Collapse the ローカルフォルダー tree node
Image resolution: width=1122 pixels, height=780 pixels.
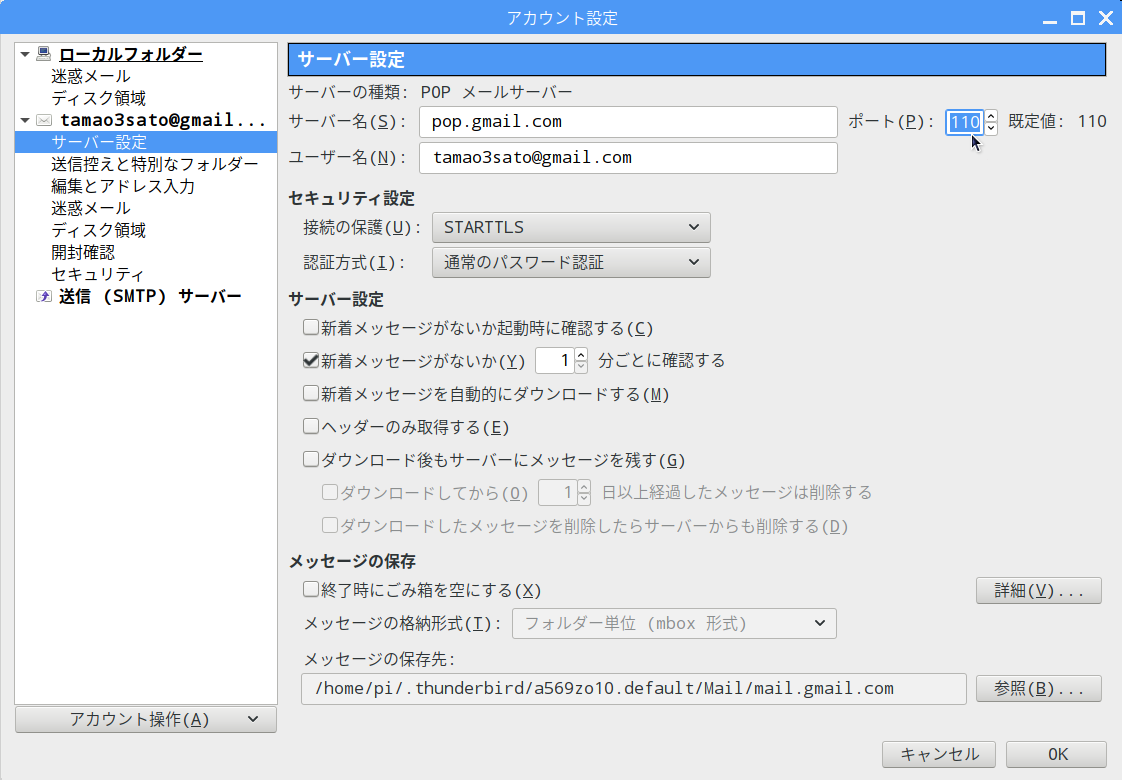pyautogui.click(x=25, y=54)
